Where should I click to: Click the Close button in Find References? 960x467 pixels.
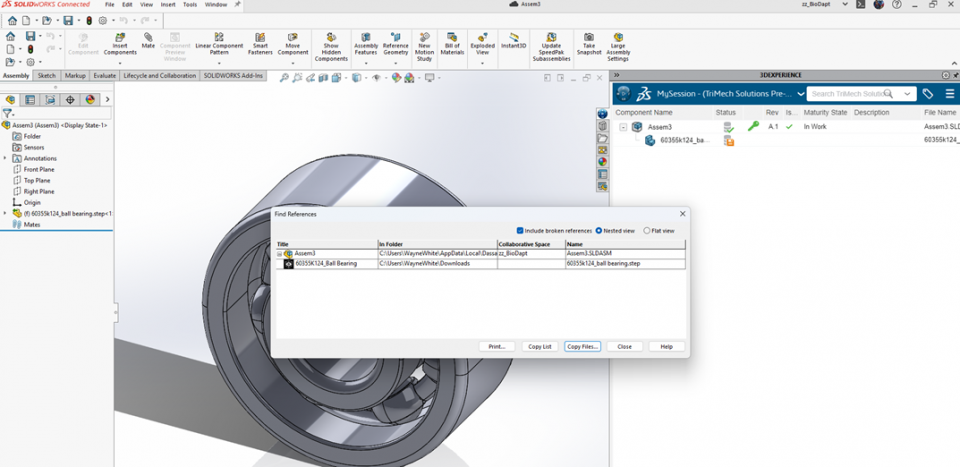[x=624, y=346]
